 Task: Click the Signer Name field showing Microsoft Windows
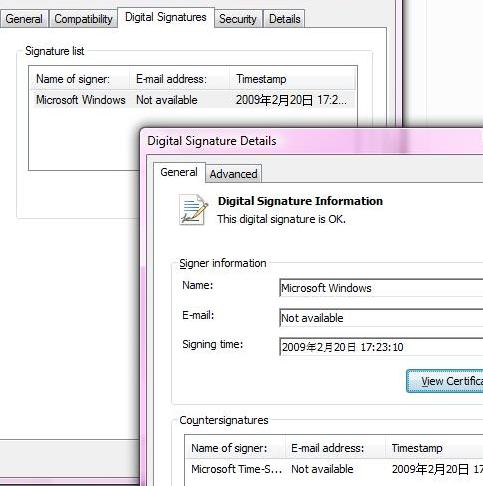tap(381, 288)
